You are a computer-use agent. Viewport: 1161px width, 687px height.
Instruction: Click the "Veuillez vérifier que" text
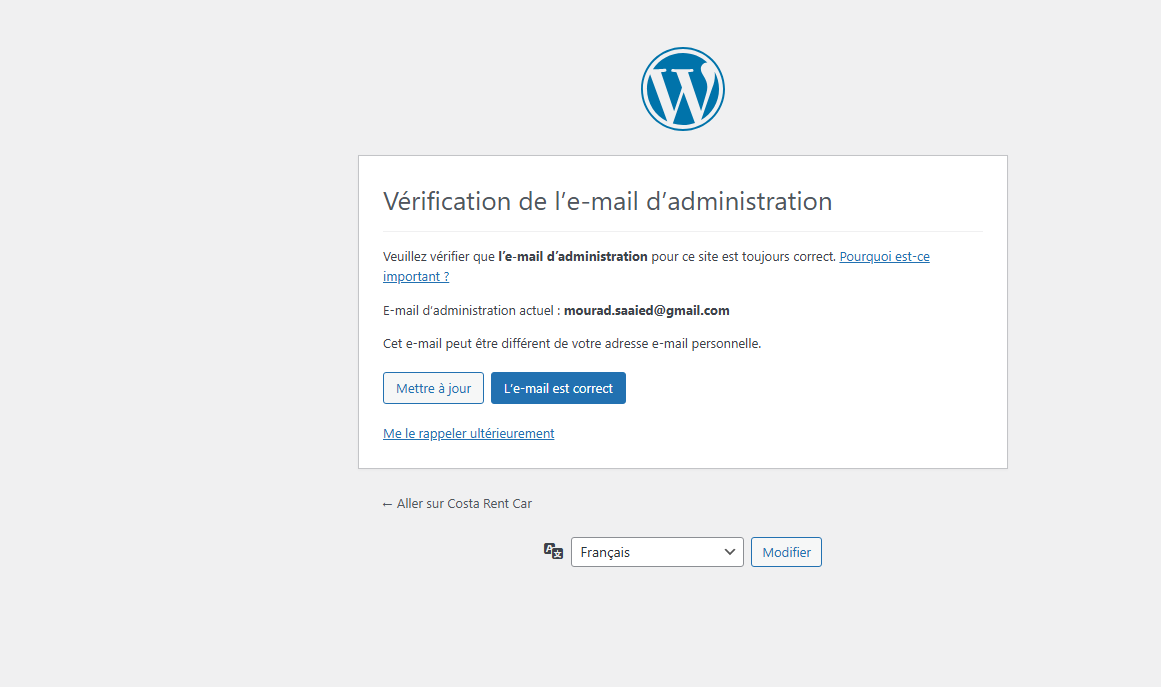(x=438, y=257)
